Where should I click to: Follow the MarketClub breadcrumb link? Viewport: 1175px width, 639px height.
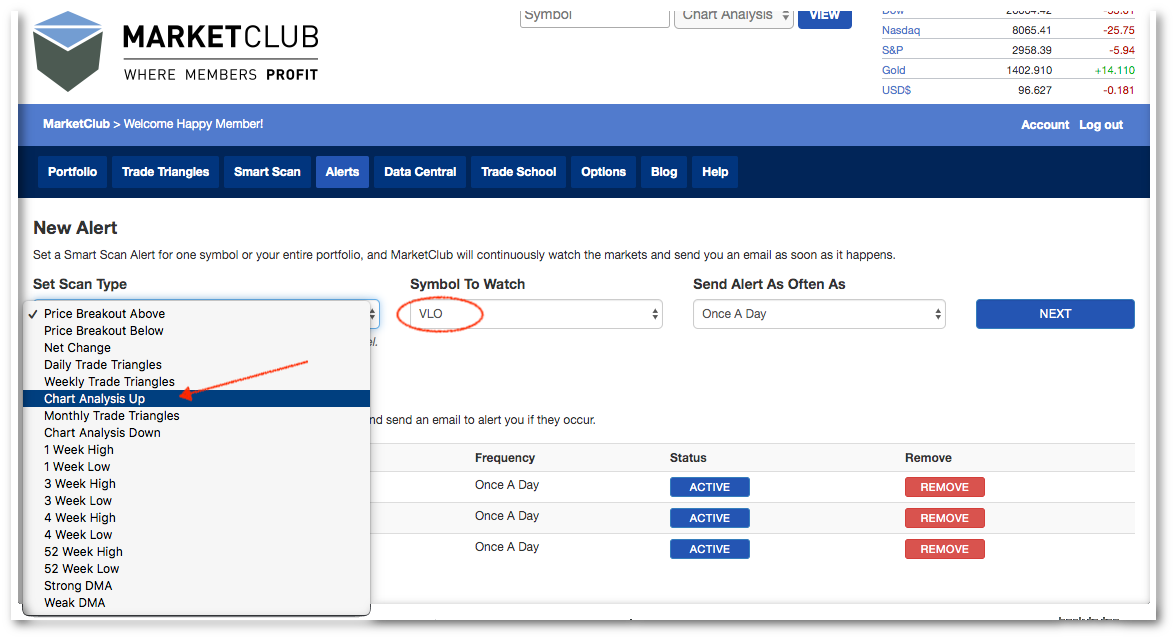coord(76,124)
